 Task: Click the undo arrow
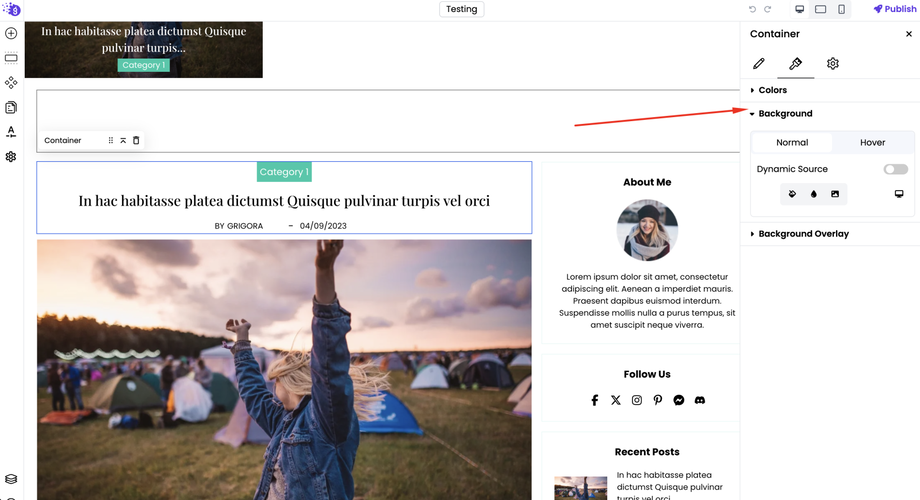pyautogui.click(x=753, y=9)
